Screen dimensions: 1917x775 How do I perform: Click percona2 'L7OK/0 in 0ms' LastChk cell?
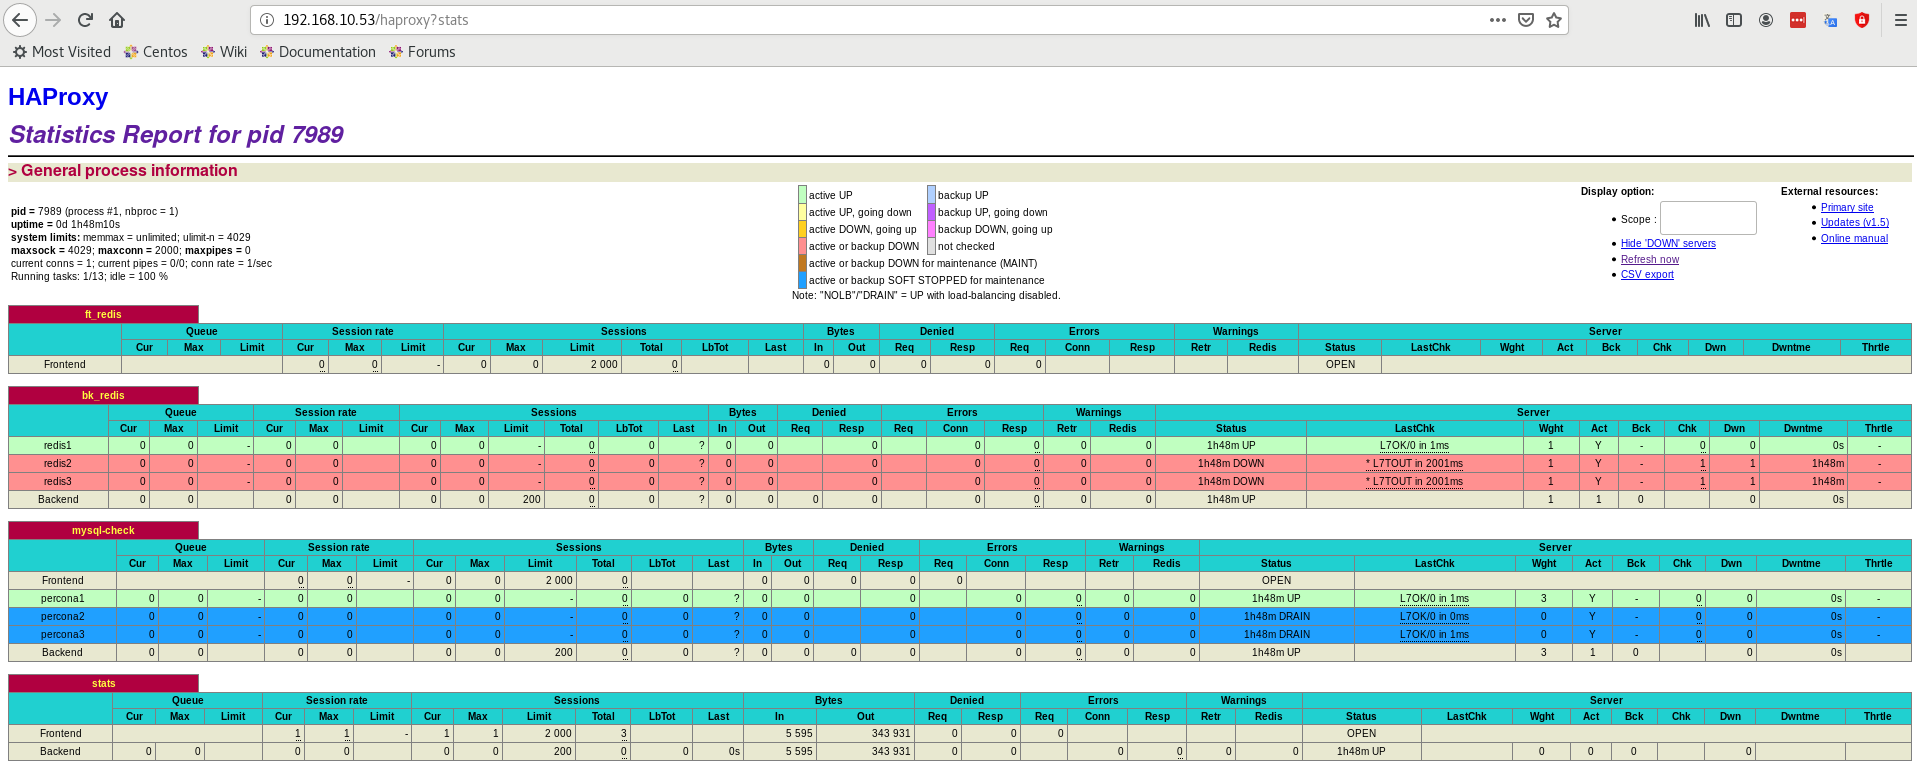click(1434, 616)
